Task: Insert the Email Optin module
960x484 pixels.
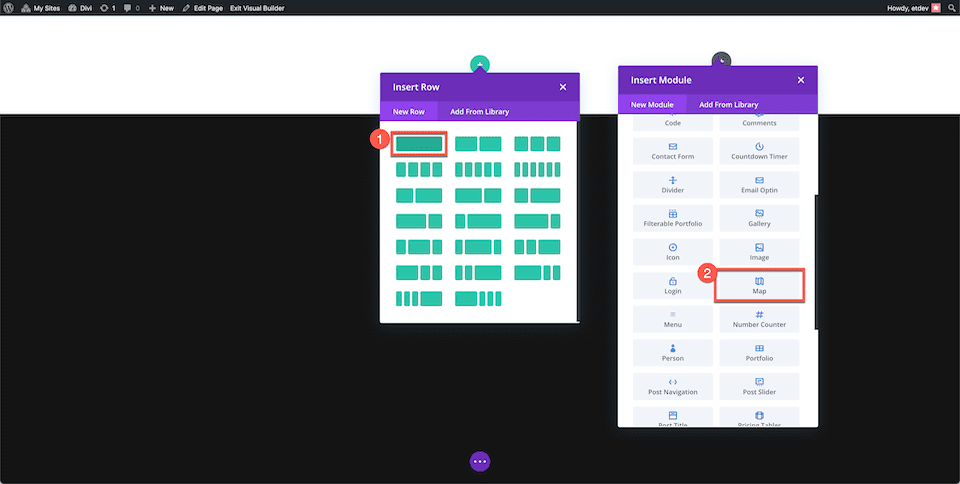Action: point(759,185)
